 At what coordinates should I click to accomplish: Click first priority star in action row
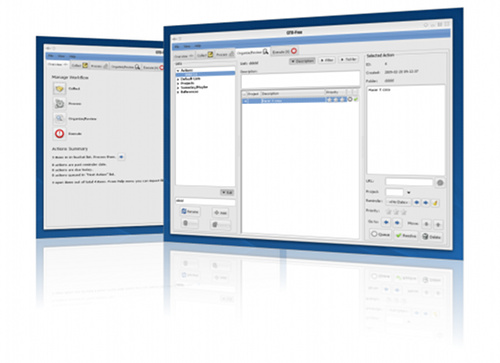329,99
